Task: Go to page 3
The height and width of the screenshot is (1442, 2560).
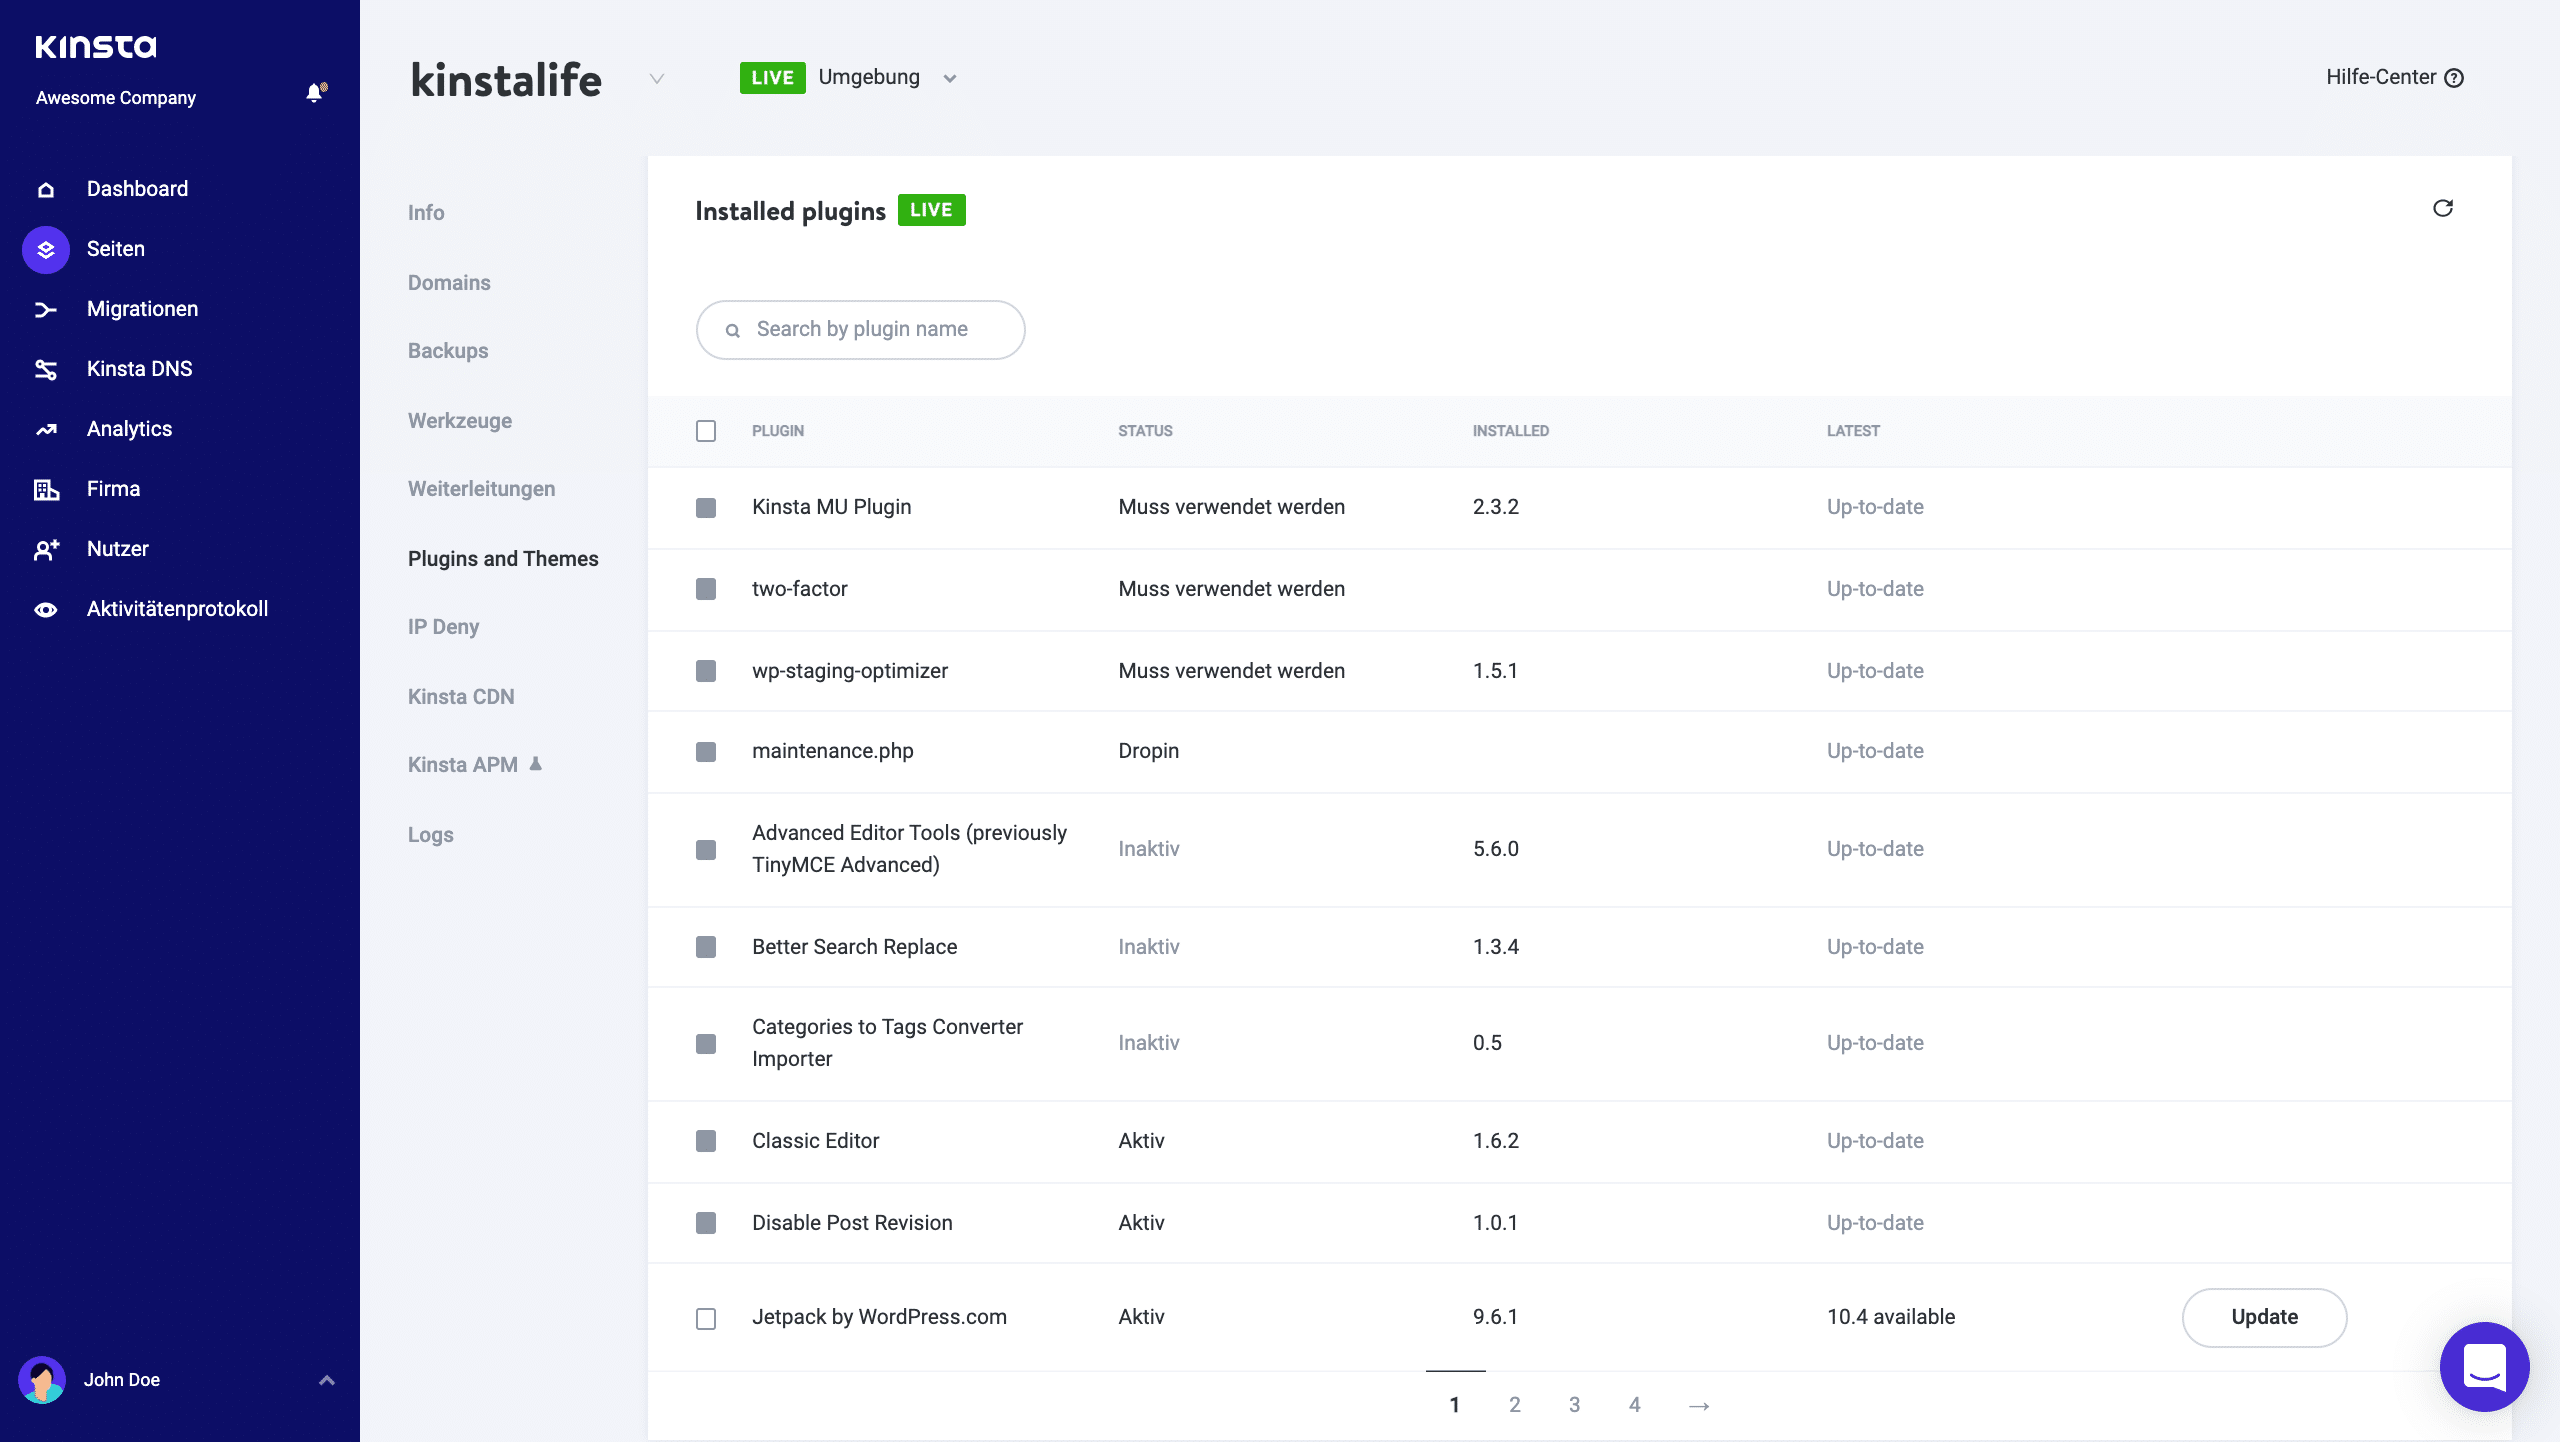Action: pyautogui.click(x=1575, y=1405)
